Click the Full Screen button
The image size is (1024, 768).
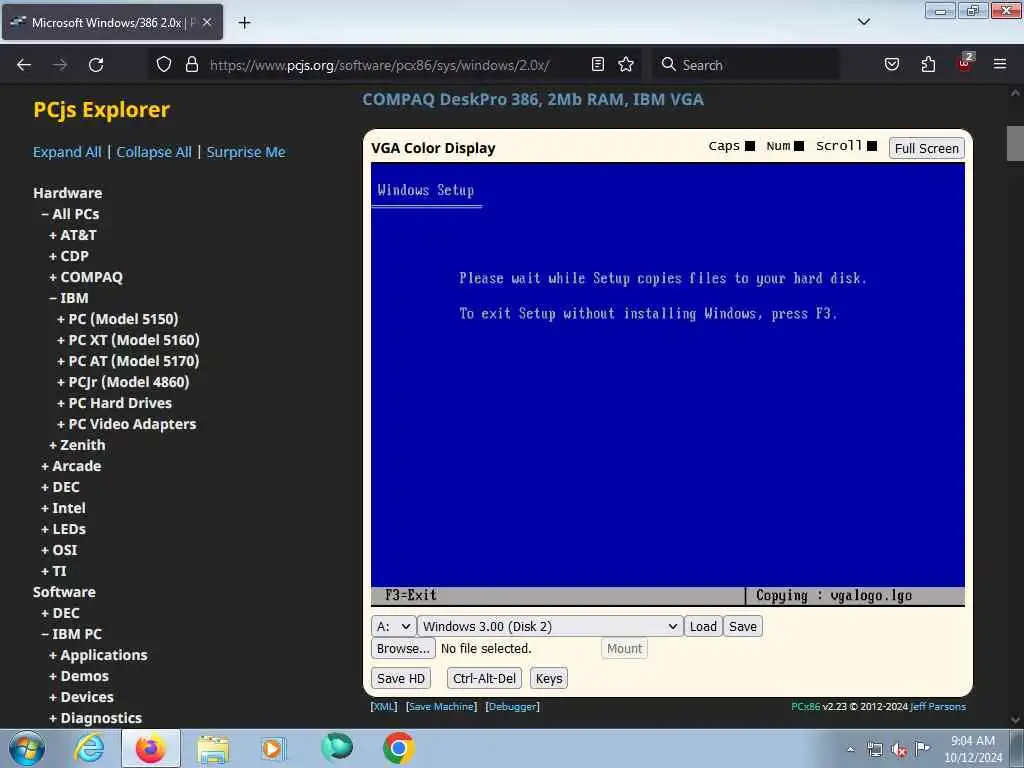926,148
